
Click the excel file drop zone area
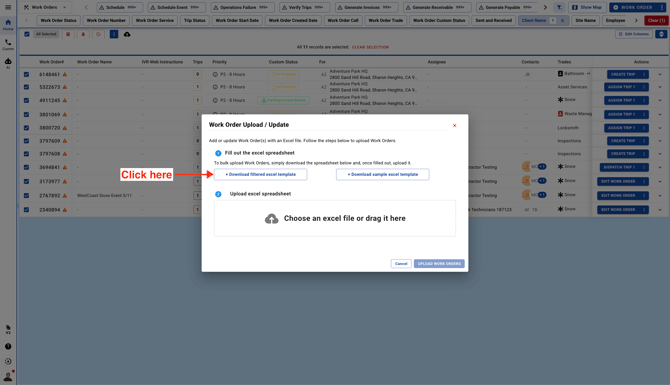pos(335,218)
